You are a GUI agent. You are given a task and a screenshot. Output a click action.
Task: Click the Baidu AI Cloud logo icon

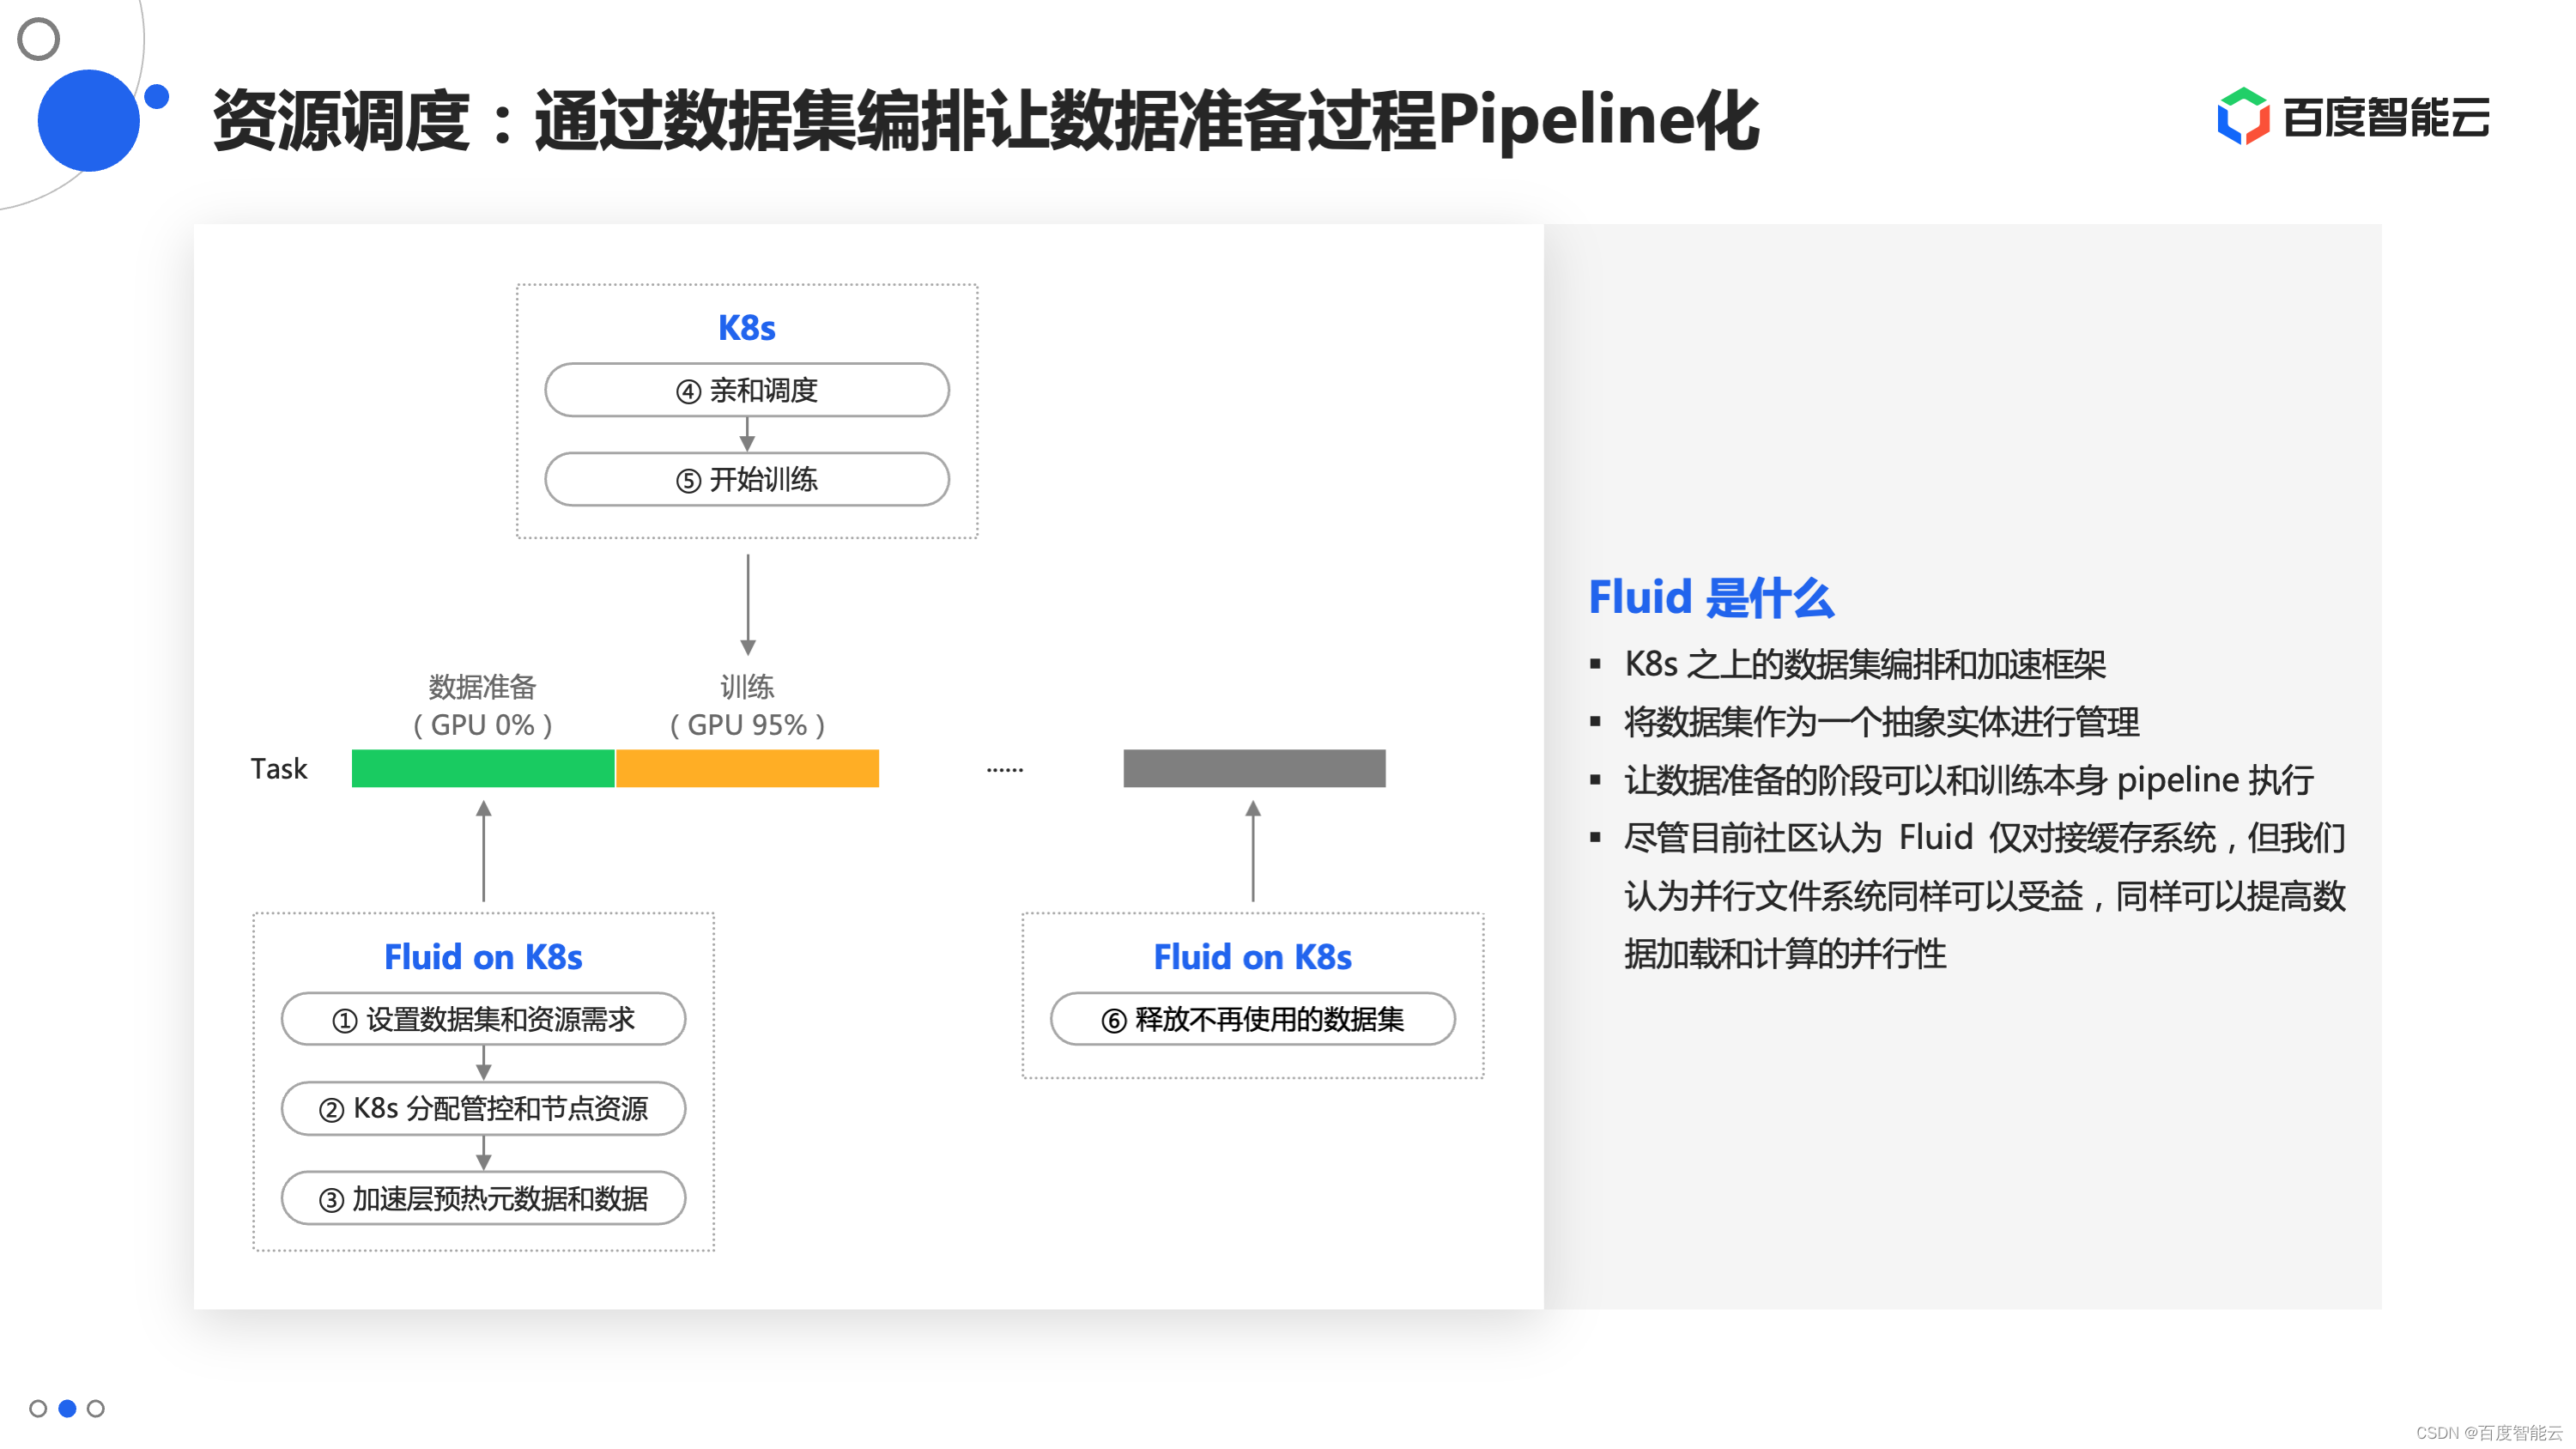click(2243, 117)
